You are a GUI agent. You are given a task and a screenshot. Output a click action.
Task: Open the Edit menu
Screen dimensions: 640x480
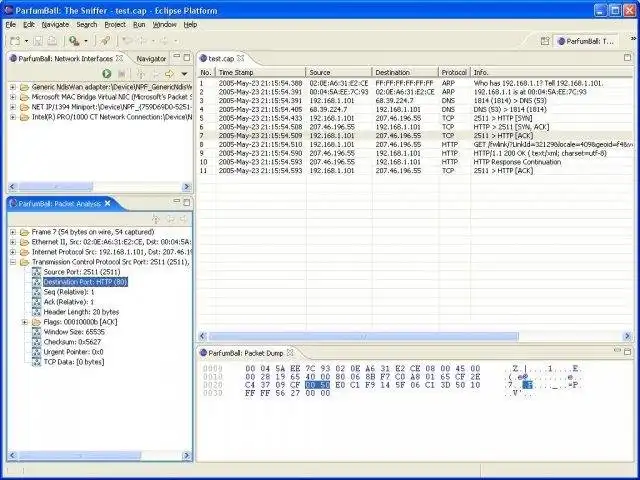[29, 24]
